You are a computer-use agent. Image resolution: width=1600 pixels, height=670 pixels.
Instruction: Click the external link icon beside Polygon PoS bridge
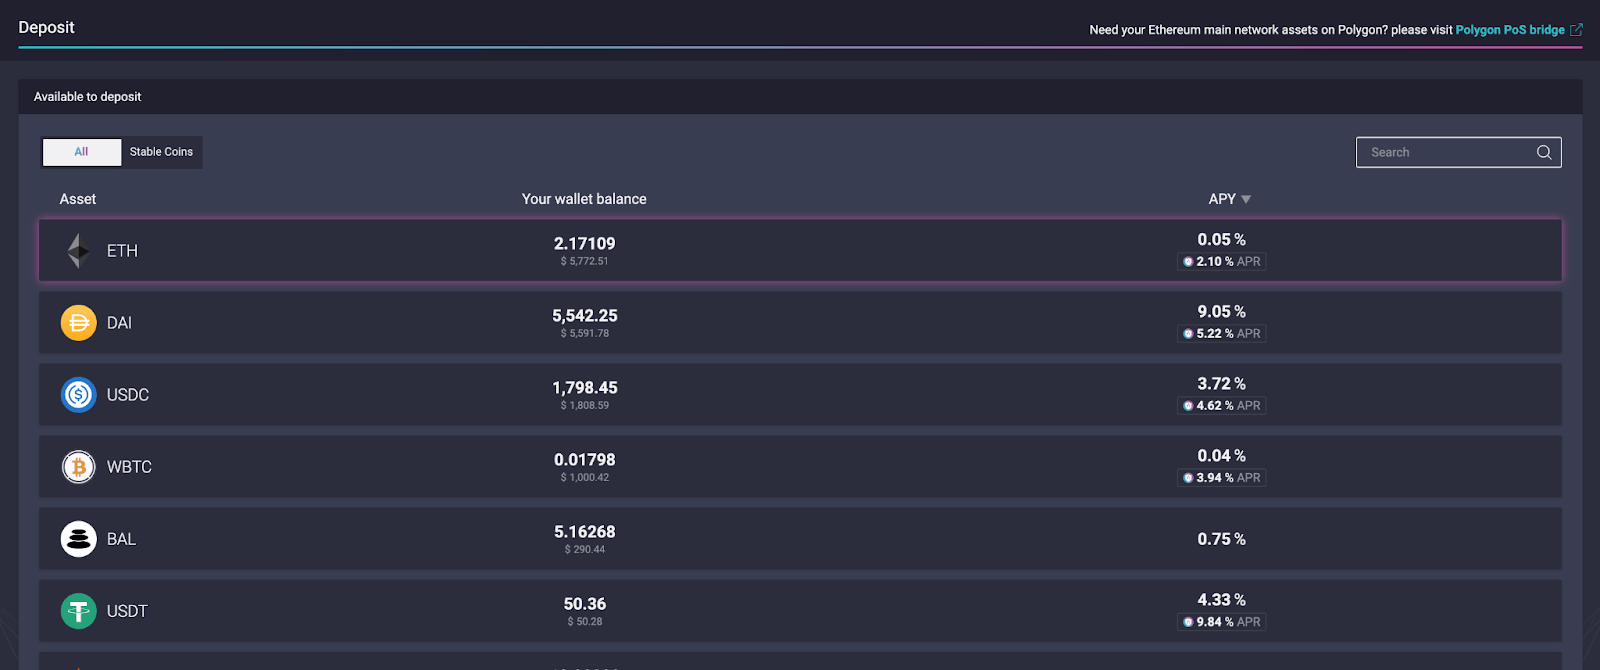[1576, 30]
